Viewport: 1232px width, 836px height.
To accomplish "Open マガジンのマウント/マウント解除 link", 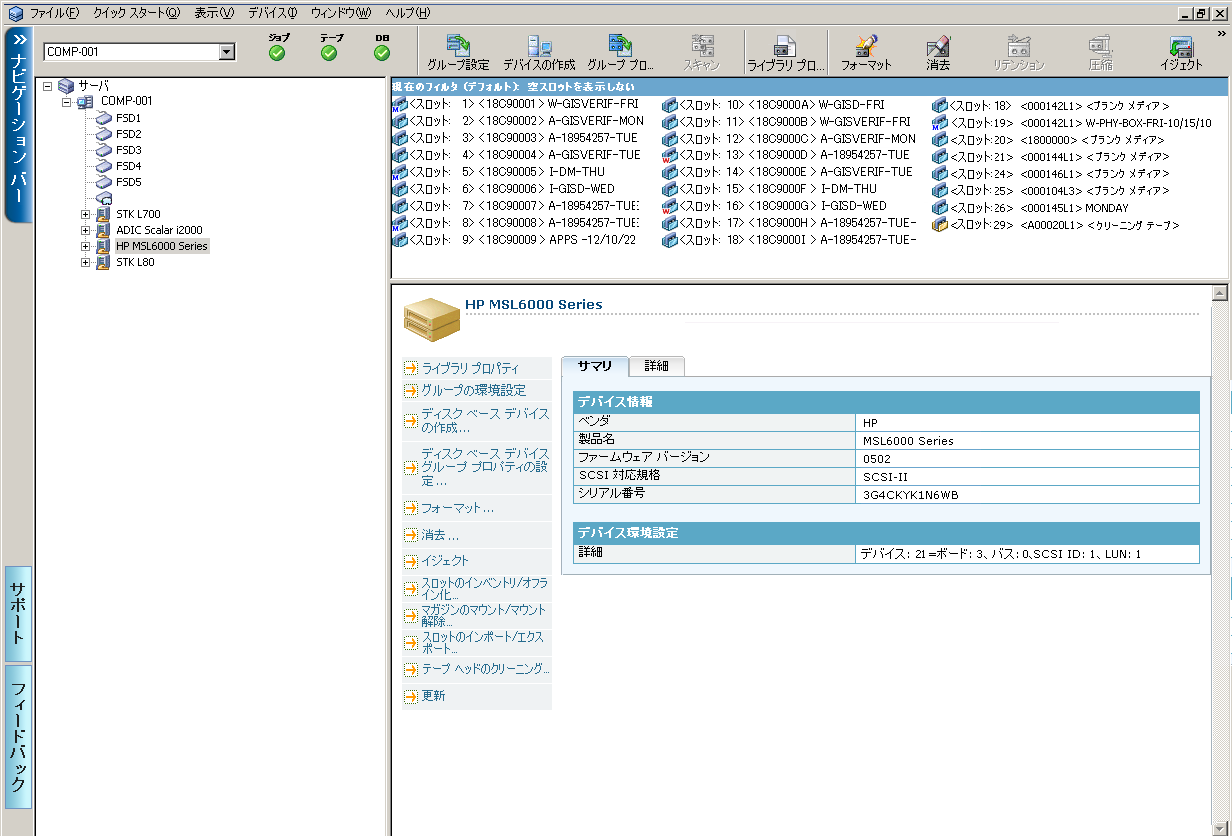I will [483, 616].
